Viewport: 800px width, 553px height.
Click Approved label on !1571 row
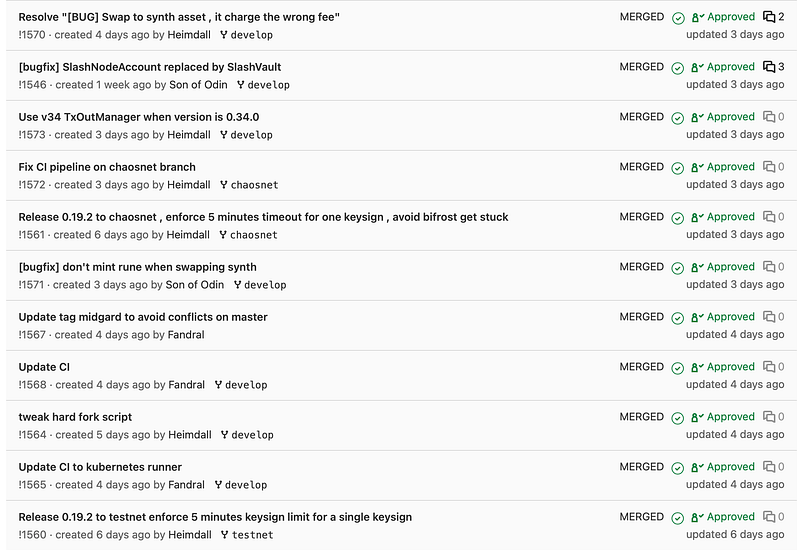click(x=731, y=267)
